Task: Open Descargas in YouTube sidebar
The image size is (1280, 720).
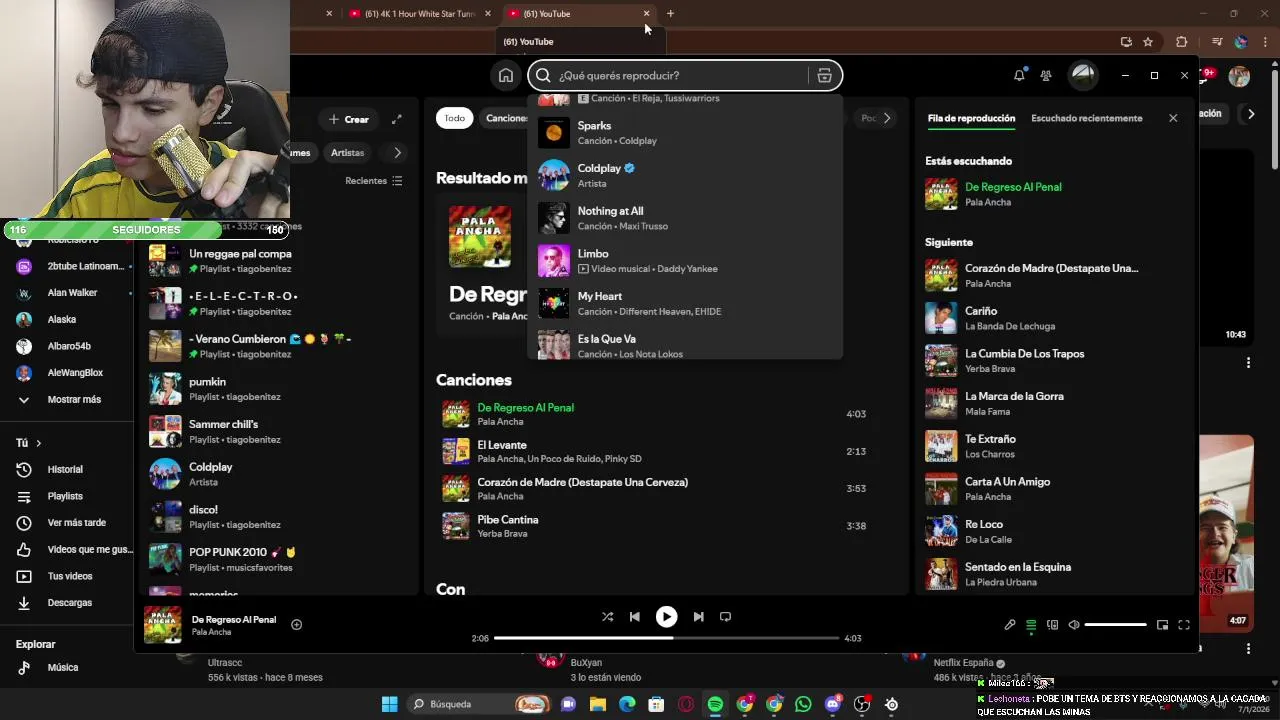Action: 70,603
